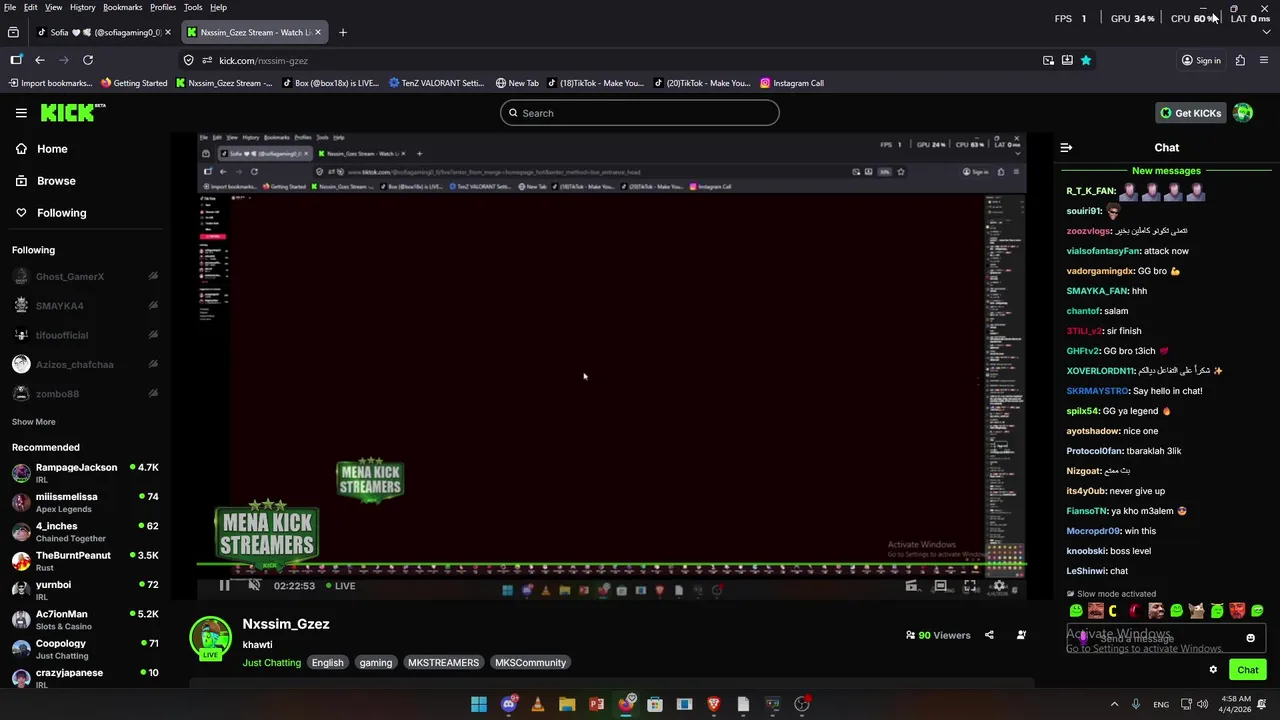Open the Profiles menu
This screenshot has width=1280, height=720.
point(163,7)
